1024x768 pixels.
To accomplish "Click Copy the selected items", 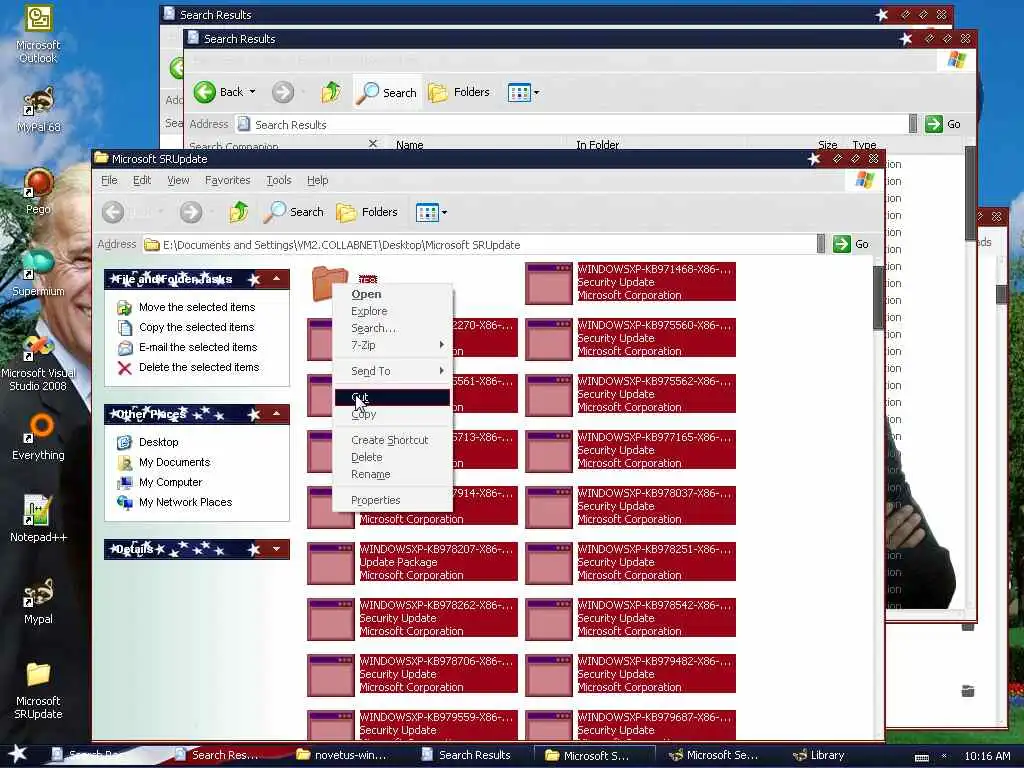I will click(x=197, y=327).
